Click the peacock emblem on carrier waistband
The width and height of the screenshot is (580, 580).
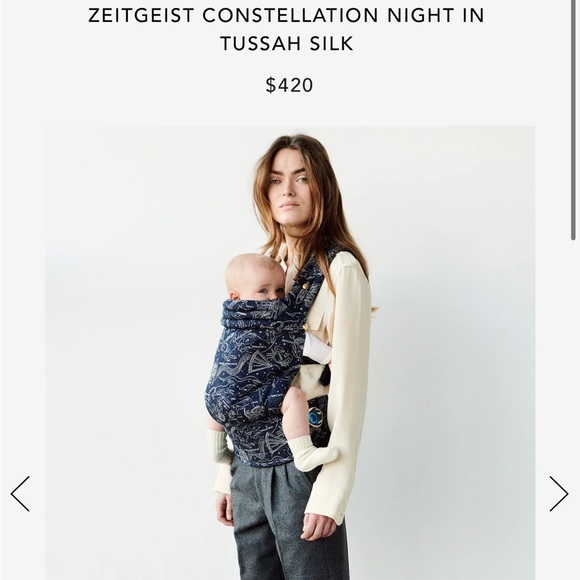tap(316, 417)
